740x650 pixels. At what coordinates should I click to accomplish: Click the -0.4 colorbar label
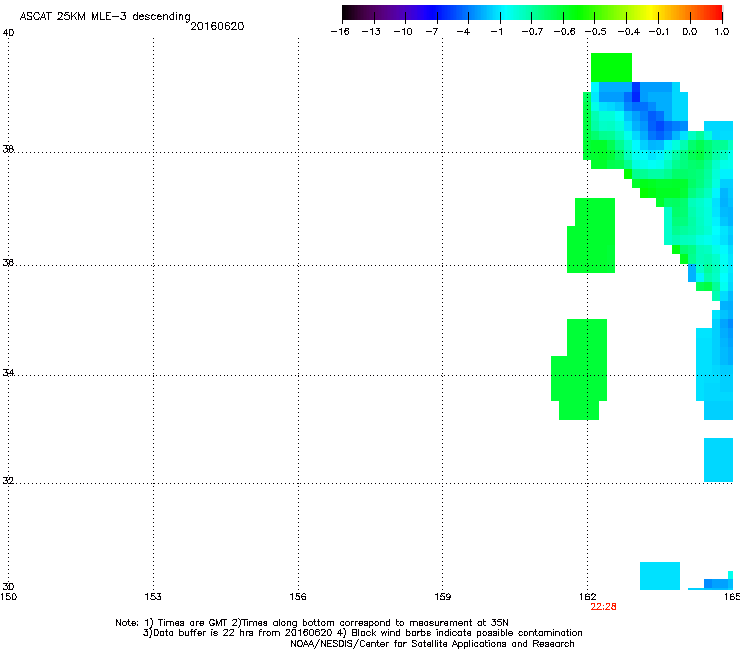click(x=629, y=32)
